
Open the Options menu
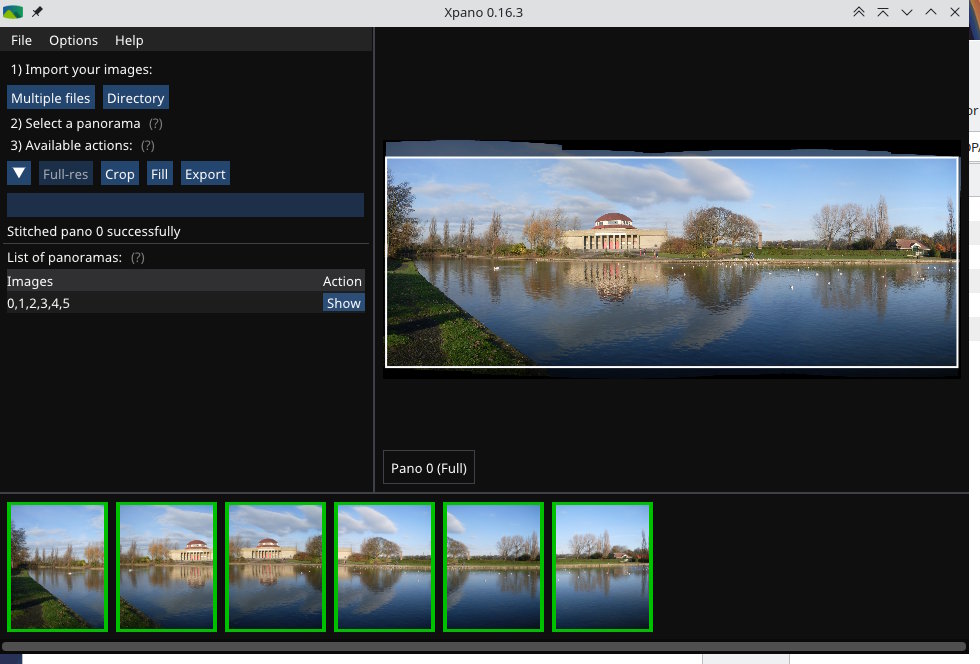click(x=73, y=40)
